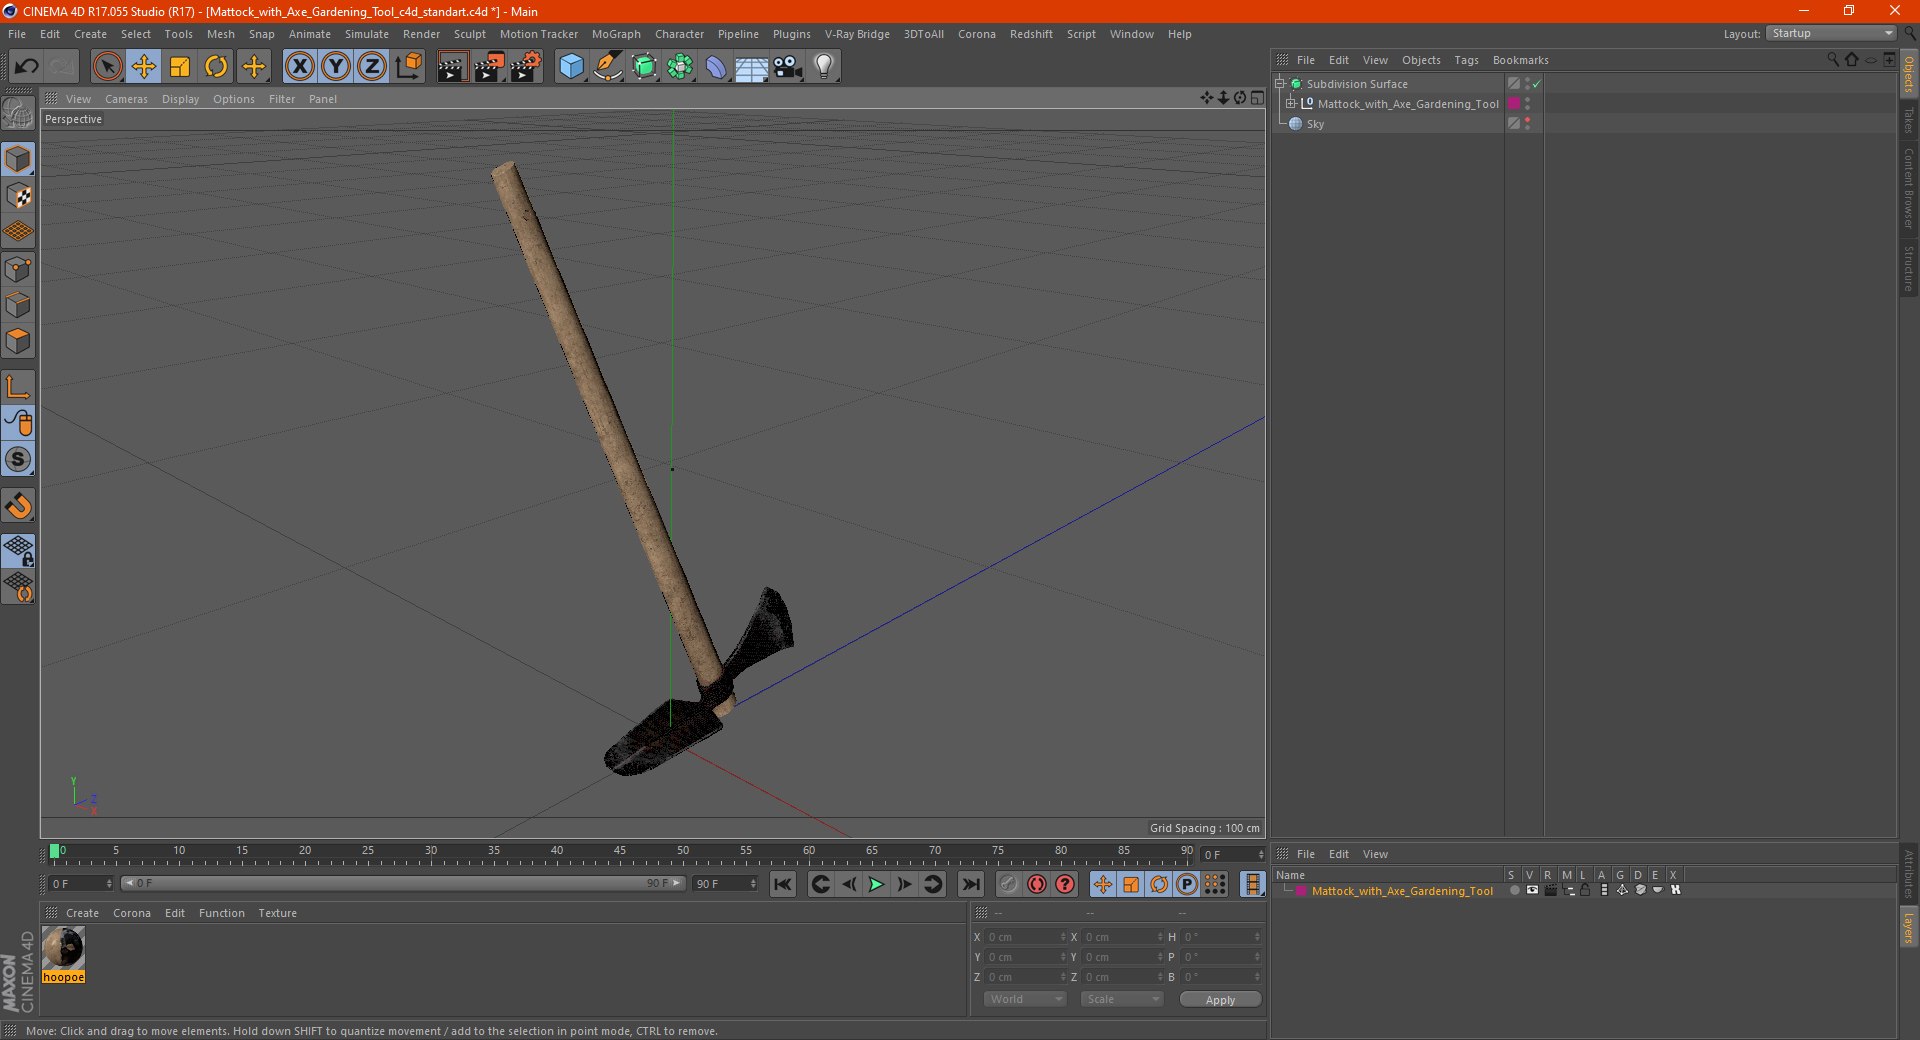Switch to Polygons mode in sidebar
Image resolution: width=1920 pixels, height=1040 pixels.
point(18,341)
